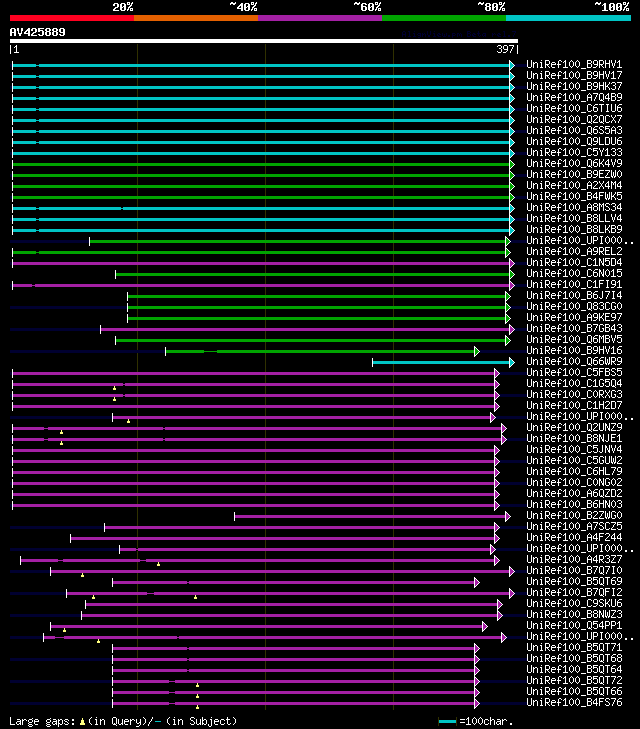This screenshot has width=640, height=729.
Task: Select the UniRef100_B2ZWG0 label
Action: coord(574,516)
